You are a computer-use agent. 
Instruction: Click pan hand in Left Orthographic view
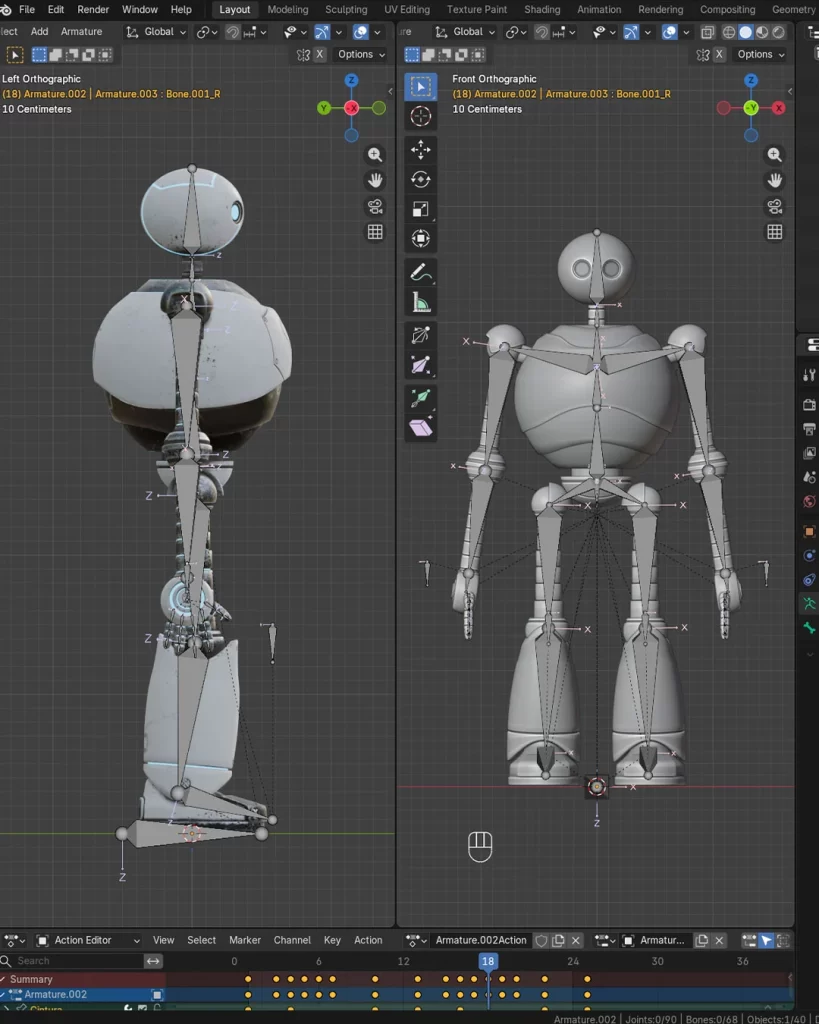pyautogui.click(x=375, y=180)
